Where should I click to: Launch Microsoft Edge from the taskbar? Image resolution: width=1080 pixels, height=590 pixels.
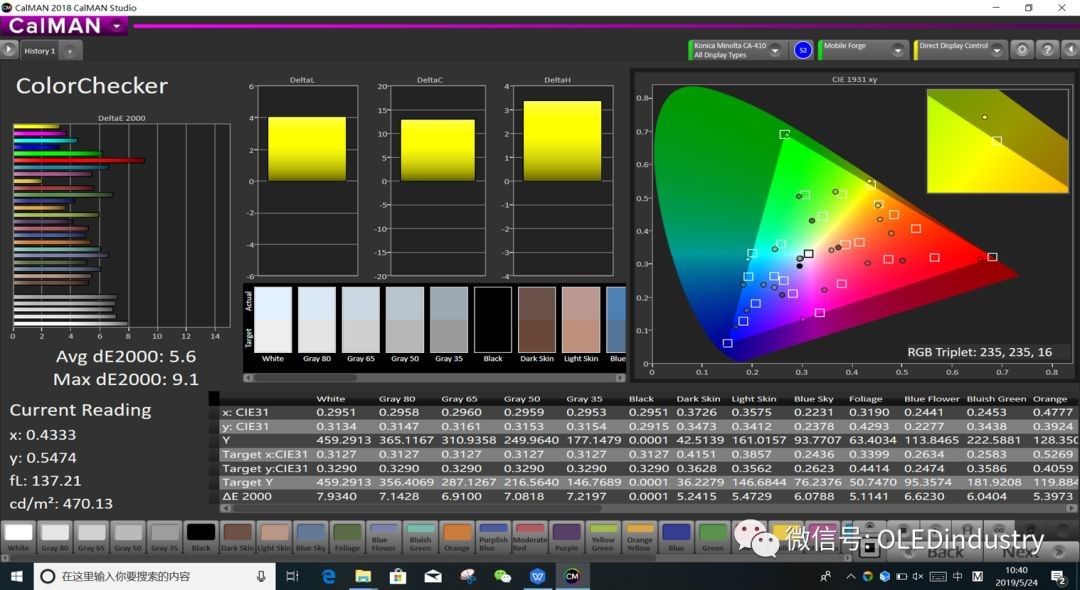click(x=328, y=576)
